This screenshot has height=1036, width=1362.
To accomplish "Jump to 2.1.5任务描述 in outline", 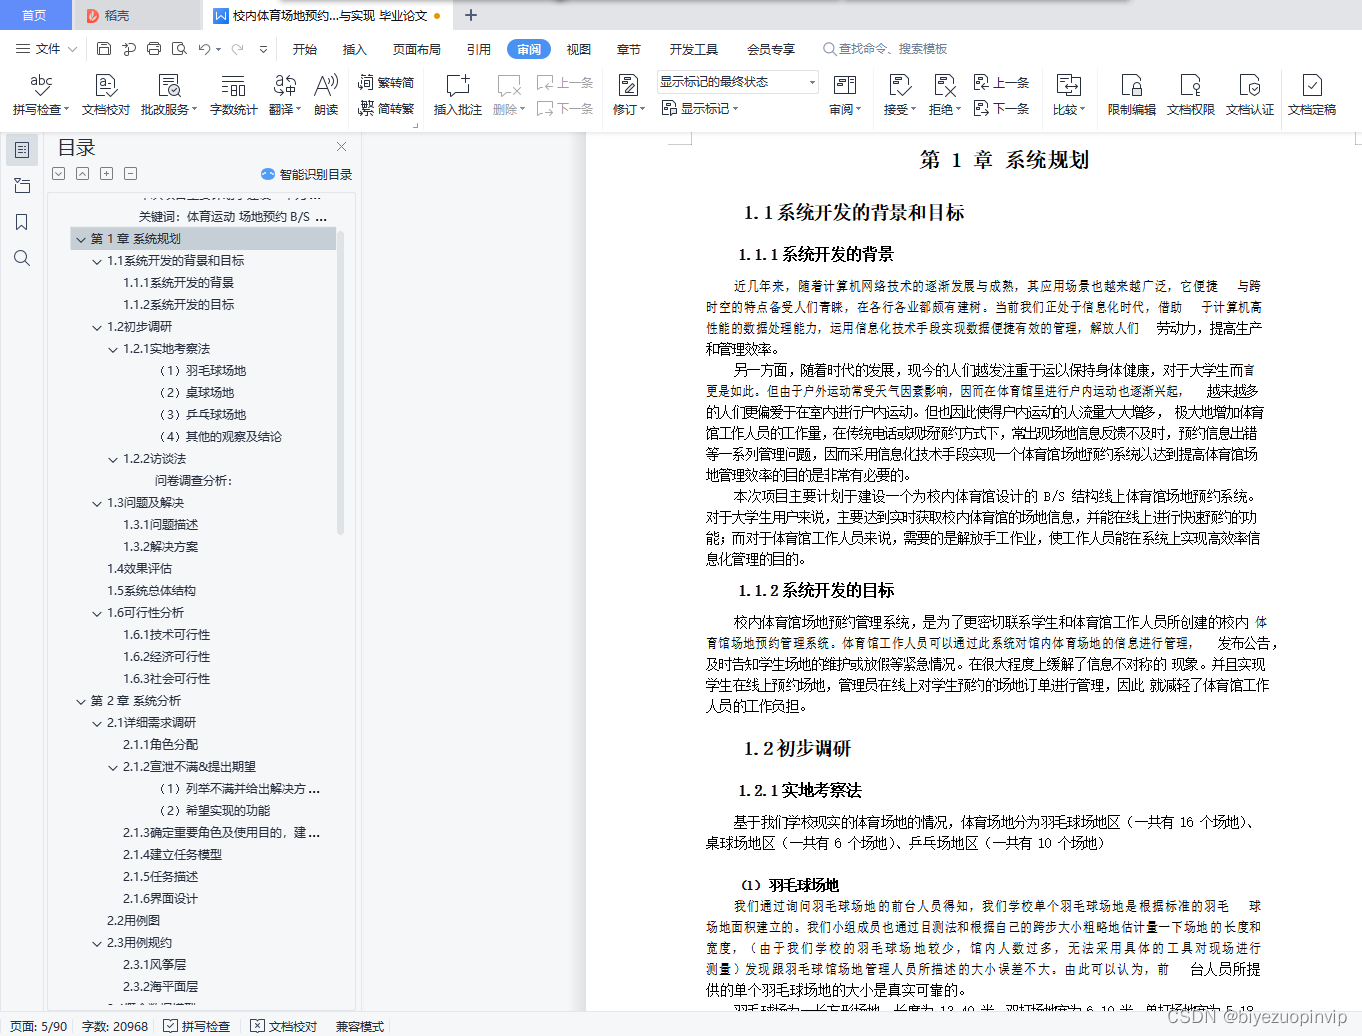I will pos(161,877).
